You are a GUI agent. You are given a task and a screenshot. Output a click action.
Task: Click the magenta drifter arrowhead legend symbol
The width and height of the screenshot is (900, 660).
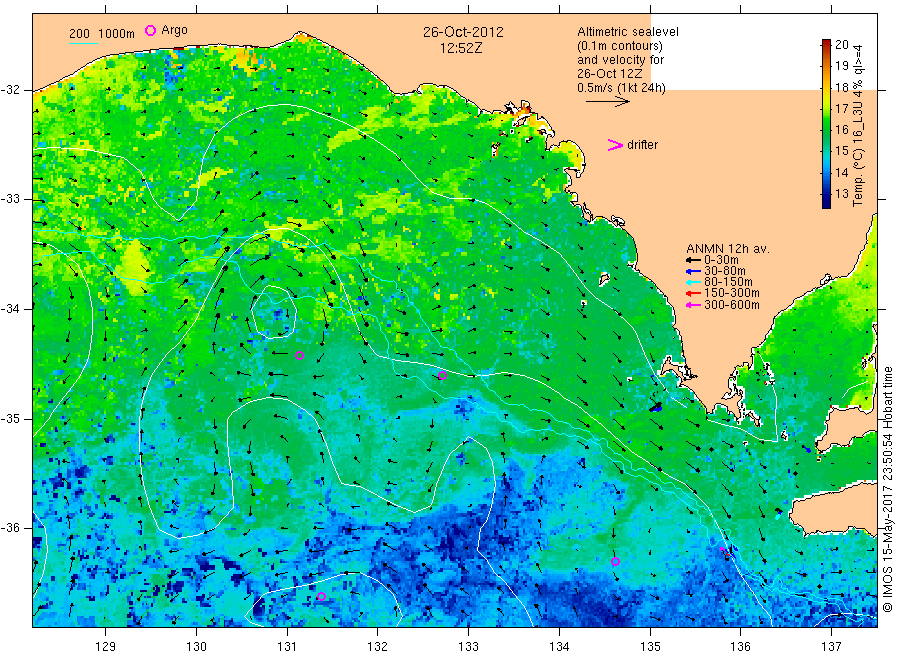click(x=615, y=145)
